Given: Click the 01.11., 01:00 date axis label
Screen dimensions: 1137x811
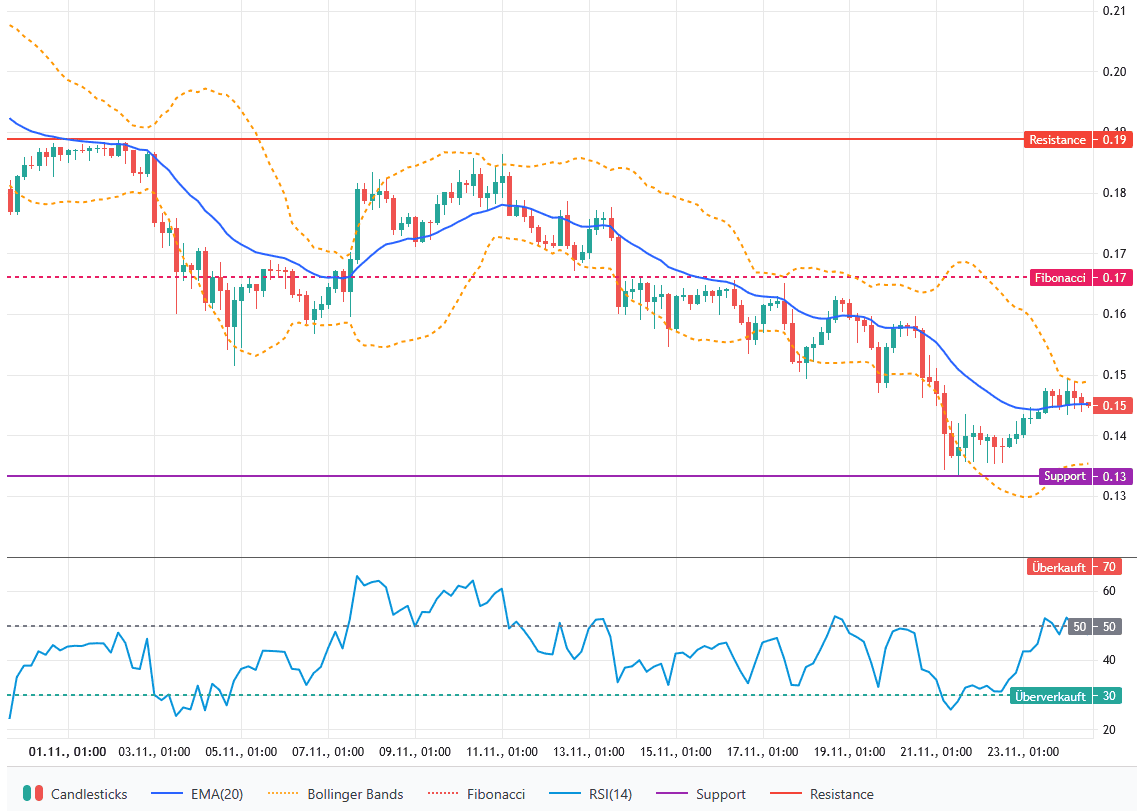Looking at the screenshot, I should [x=68, y=751].
